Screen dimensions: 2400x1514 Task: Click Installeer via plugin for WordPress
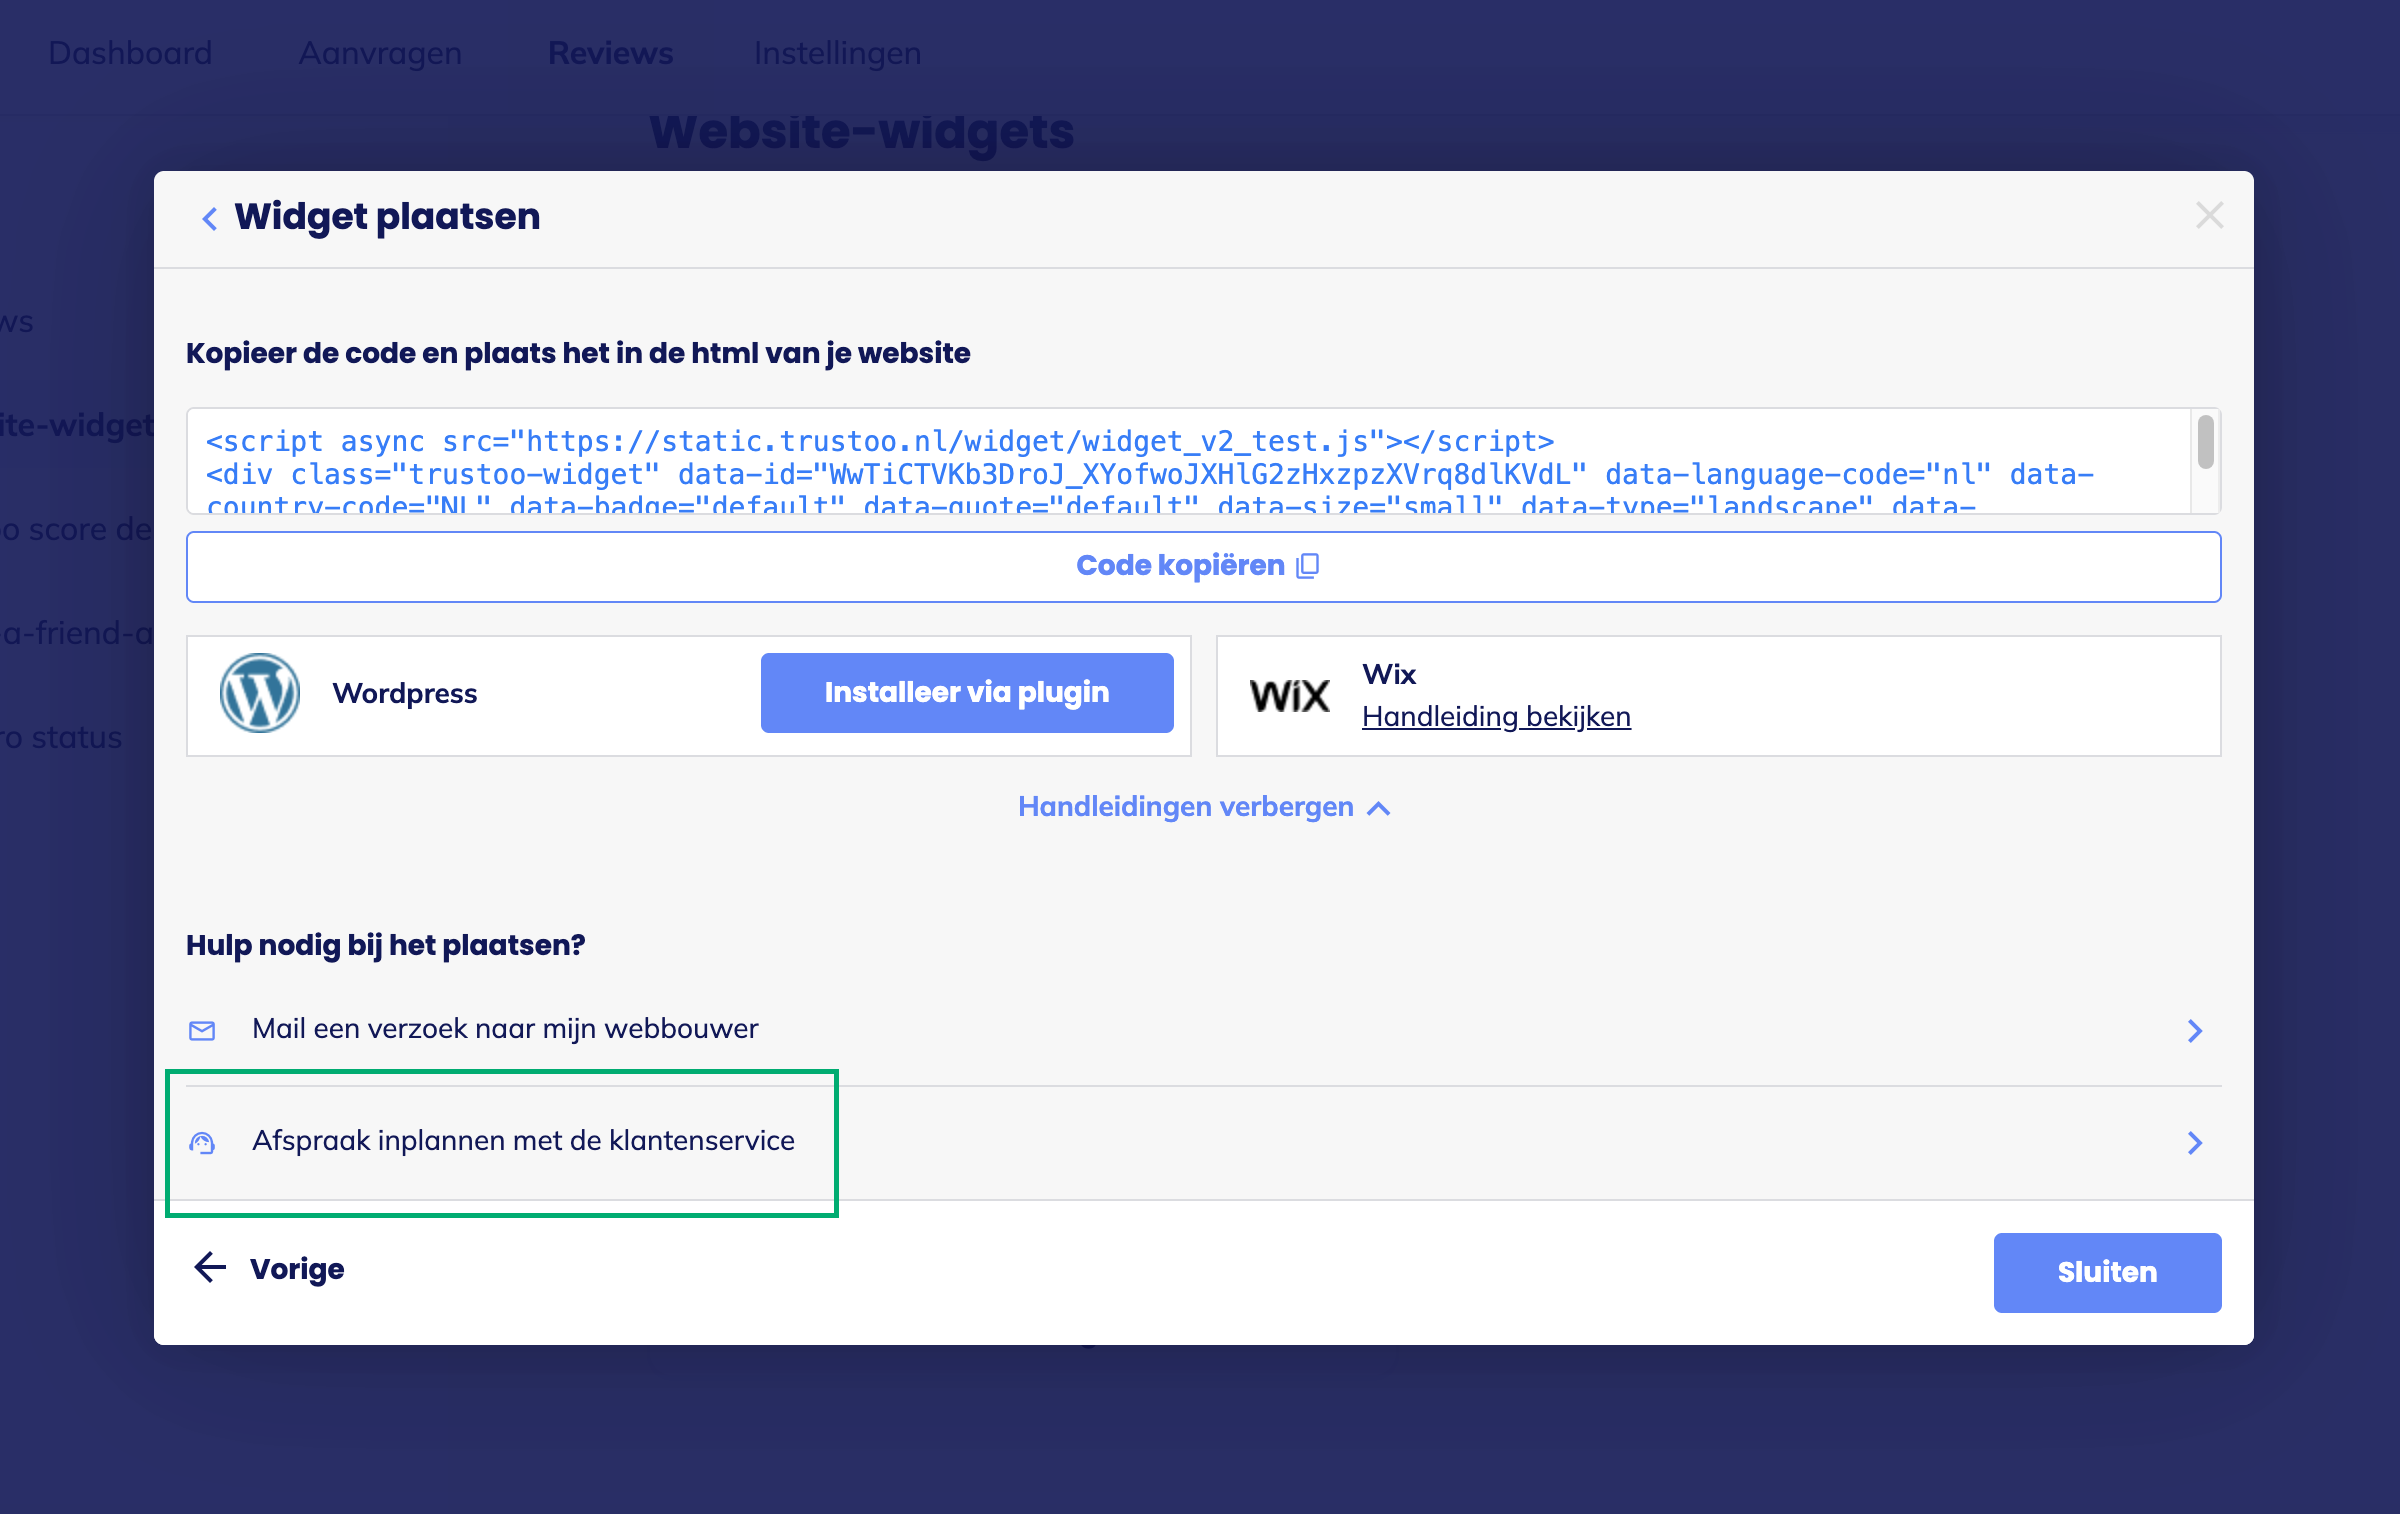(966, 692)
